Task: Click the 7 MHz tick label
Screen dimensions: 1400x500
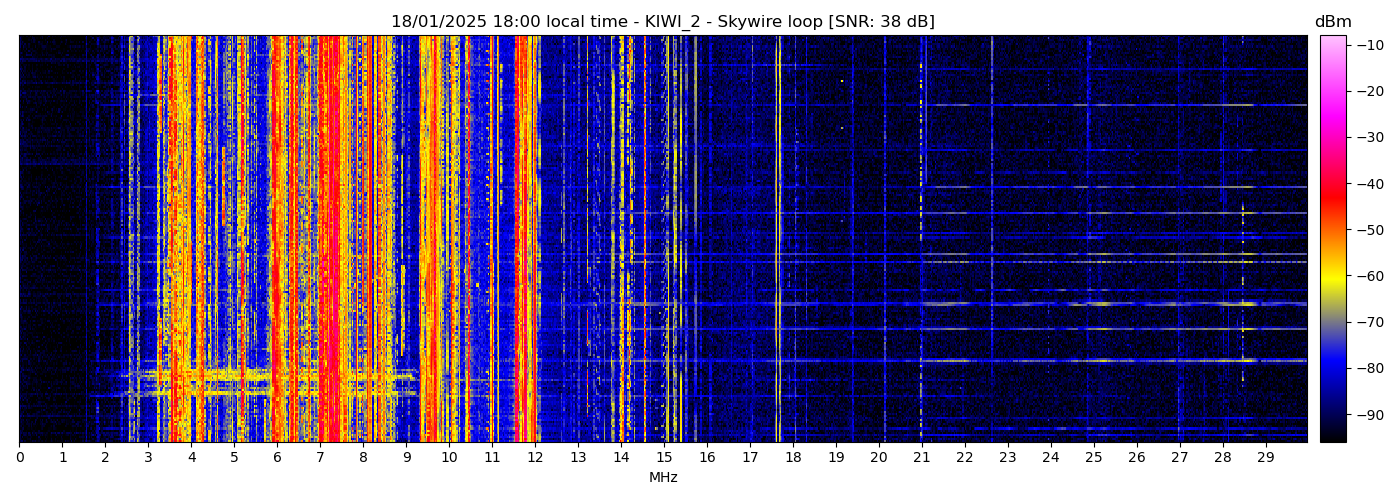Action: (x=320, y=457)
